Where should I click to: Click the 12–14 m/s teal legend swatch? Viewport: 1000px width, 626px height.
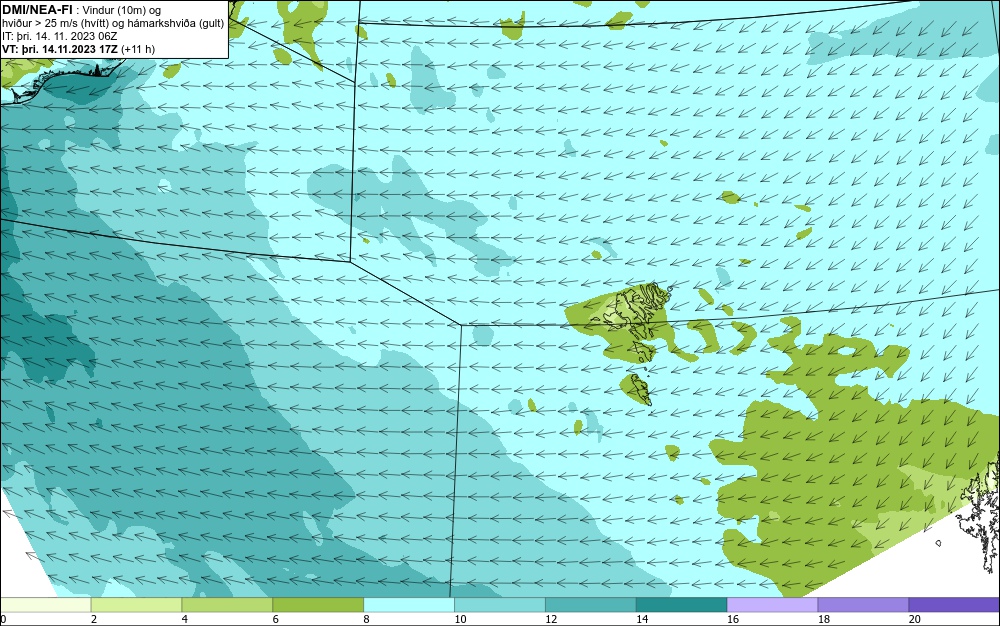tap(591, 605)
